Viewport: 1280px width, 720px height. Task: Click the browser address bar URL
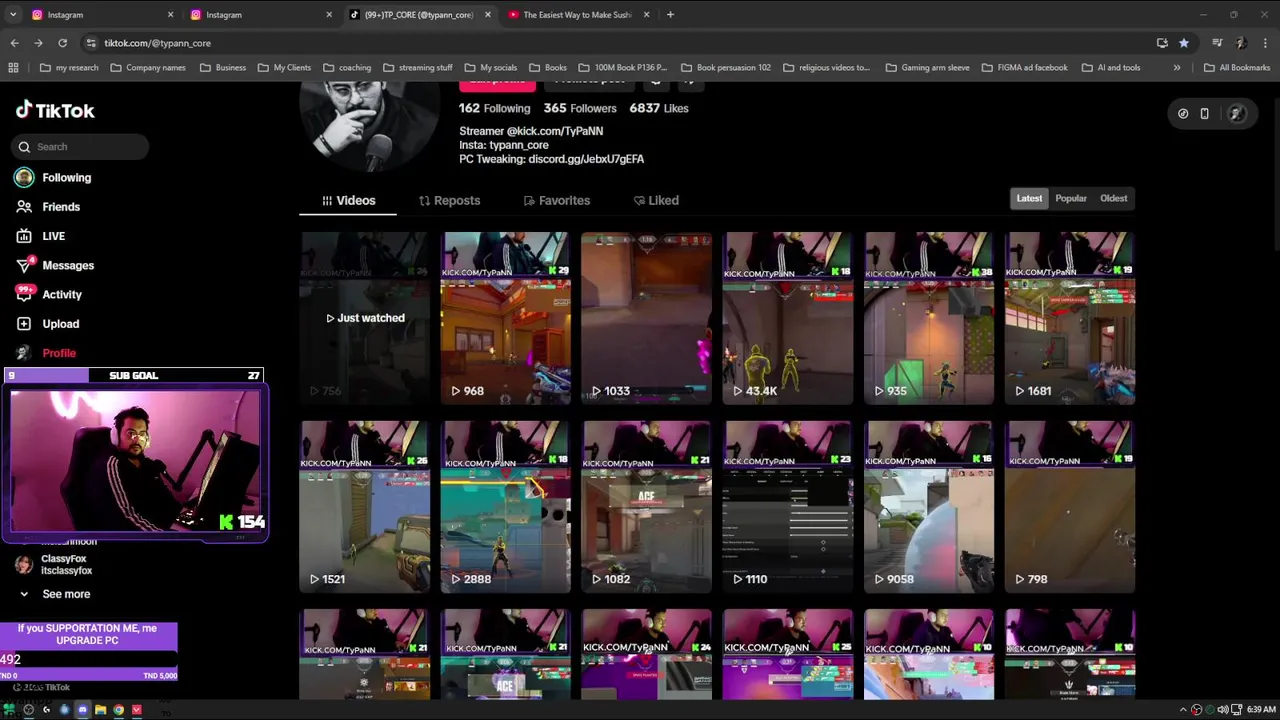point(158,43)
